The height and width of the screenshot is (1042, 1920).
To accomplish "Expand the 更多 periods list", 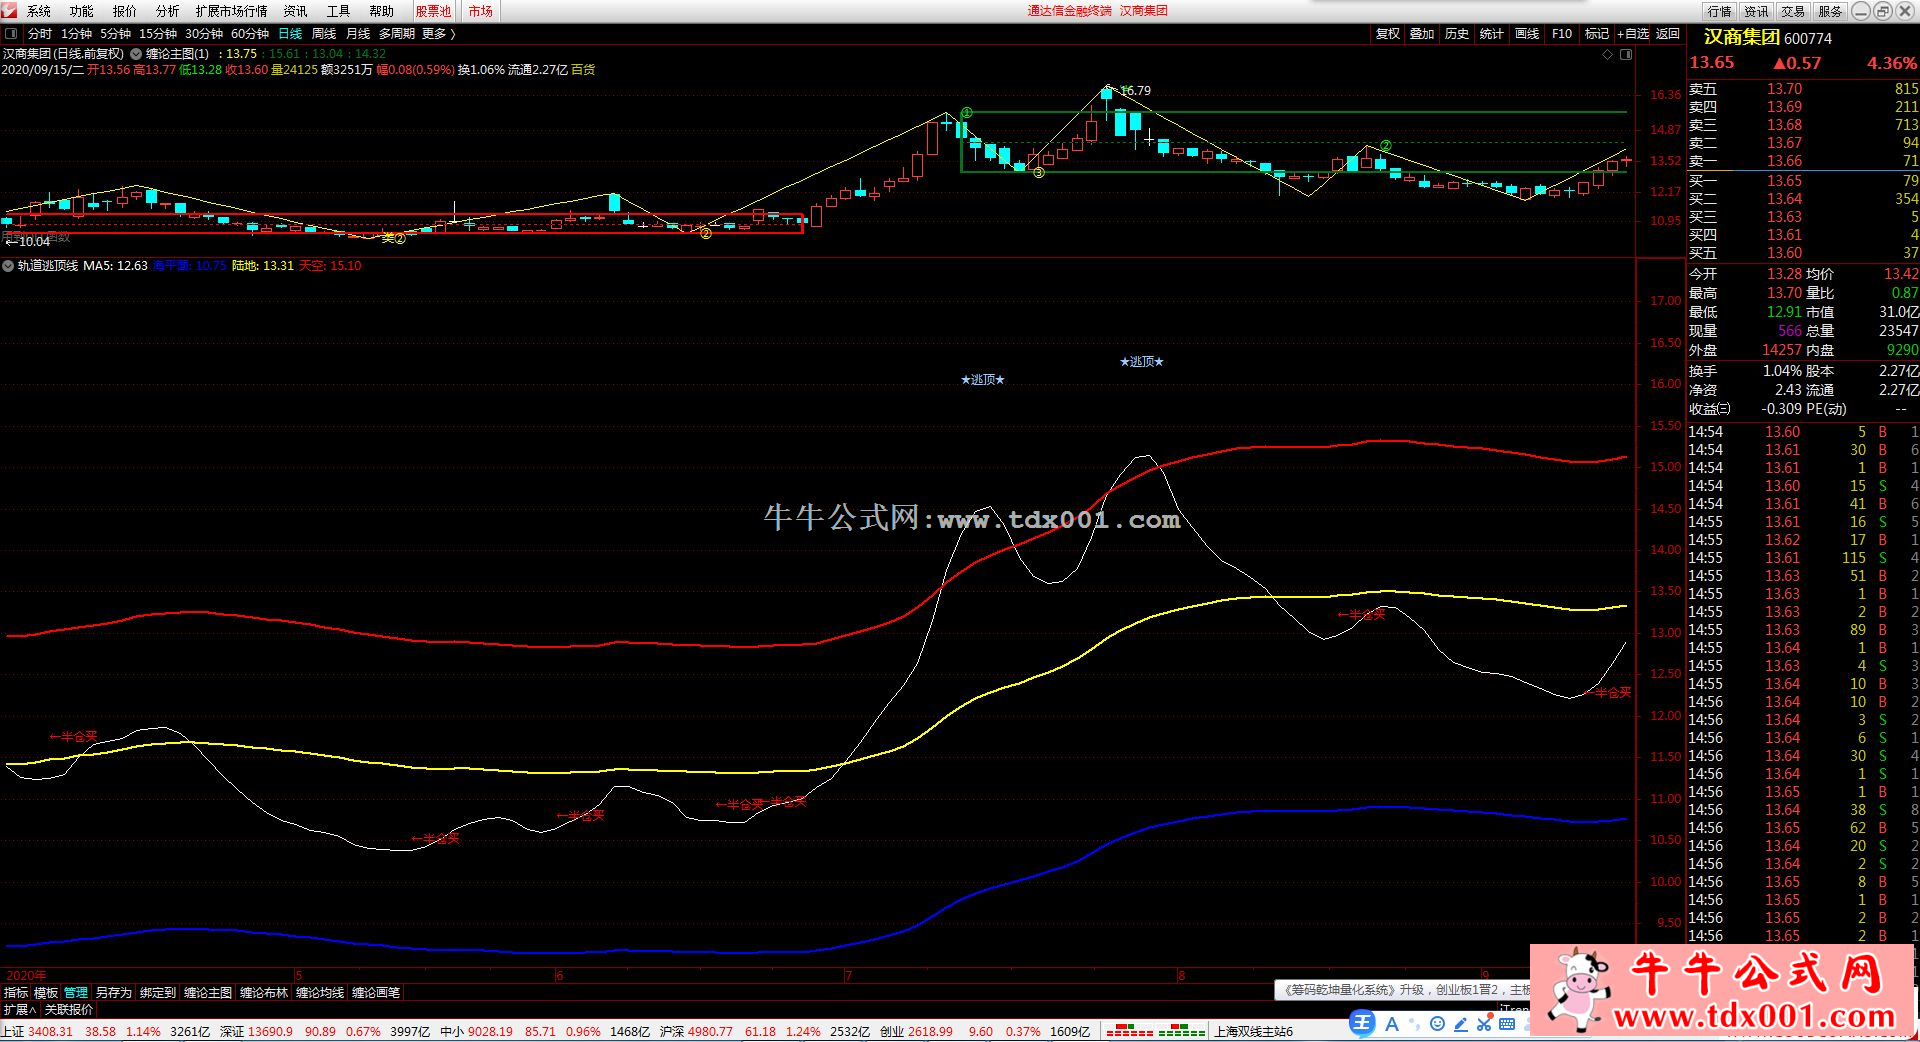I will [439, 34].
